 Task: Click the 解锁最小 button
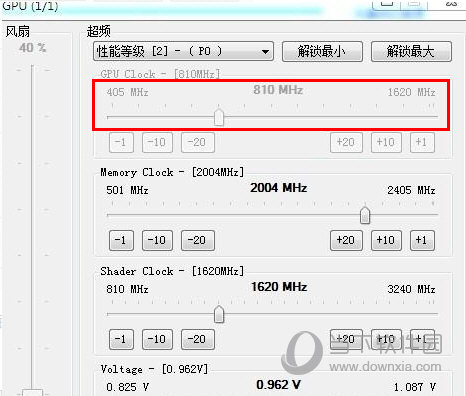pos(322,51)
